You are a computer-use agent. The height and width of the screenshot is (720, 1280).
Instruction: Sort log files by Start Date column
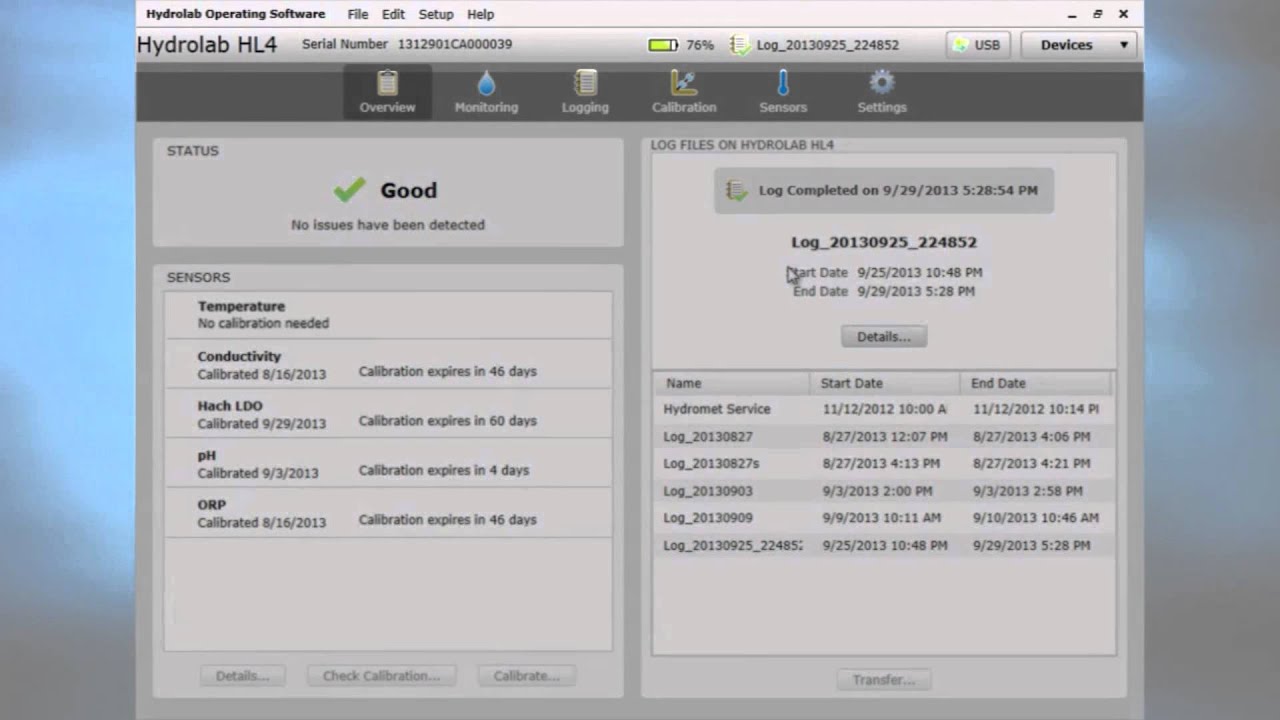tap(884, 383)
